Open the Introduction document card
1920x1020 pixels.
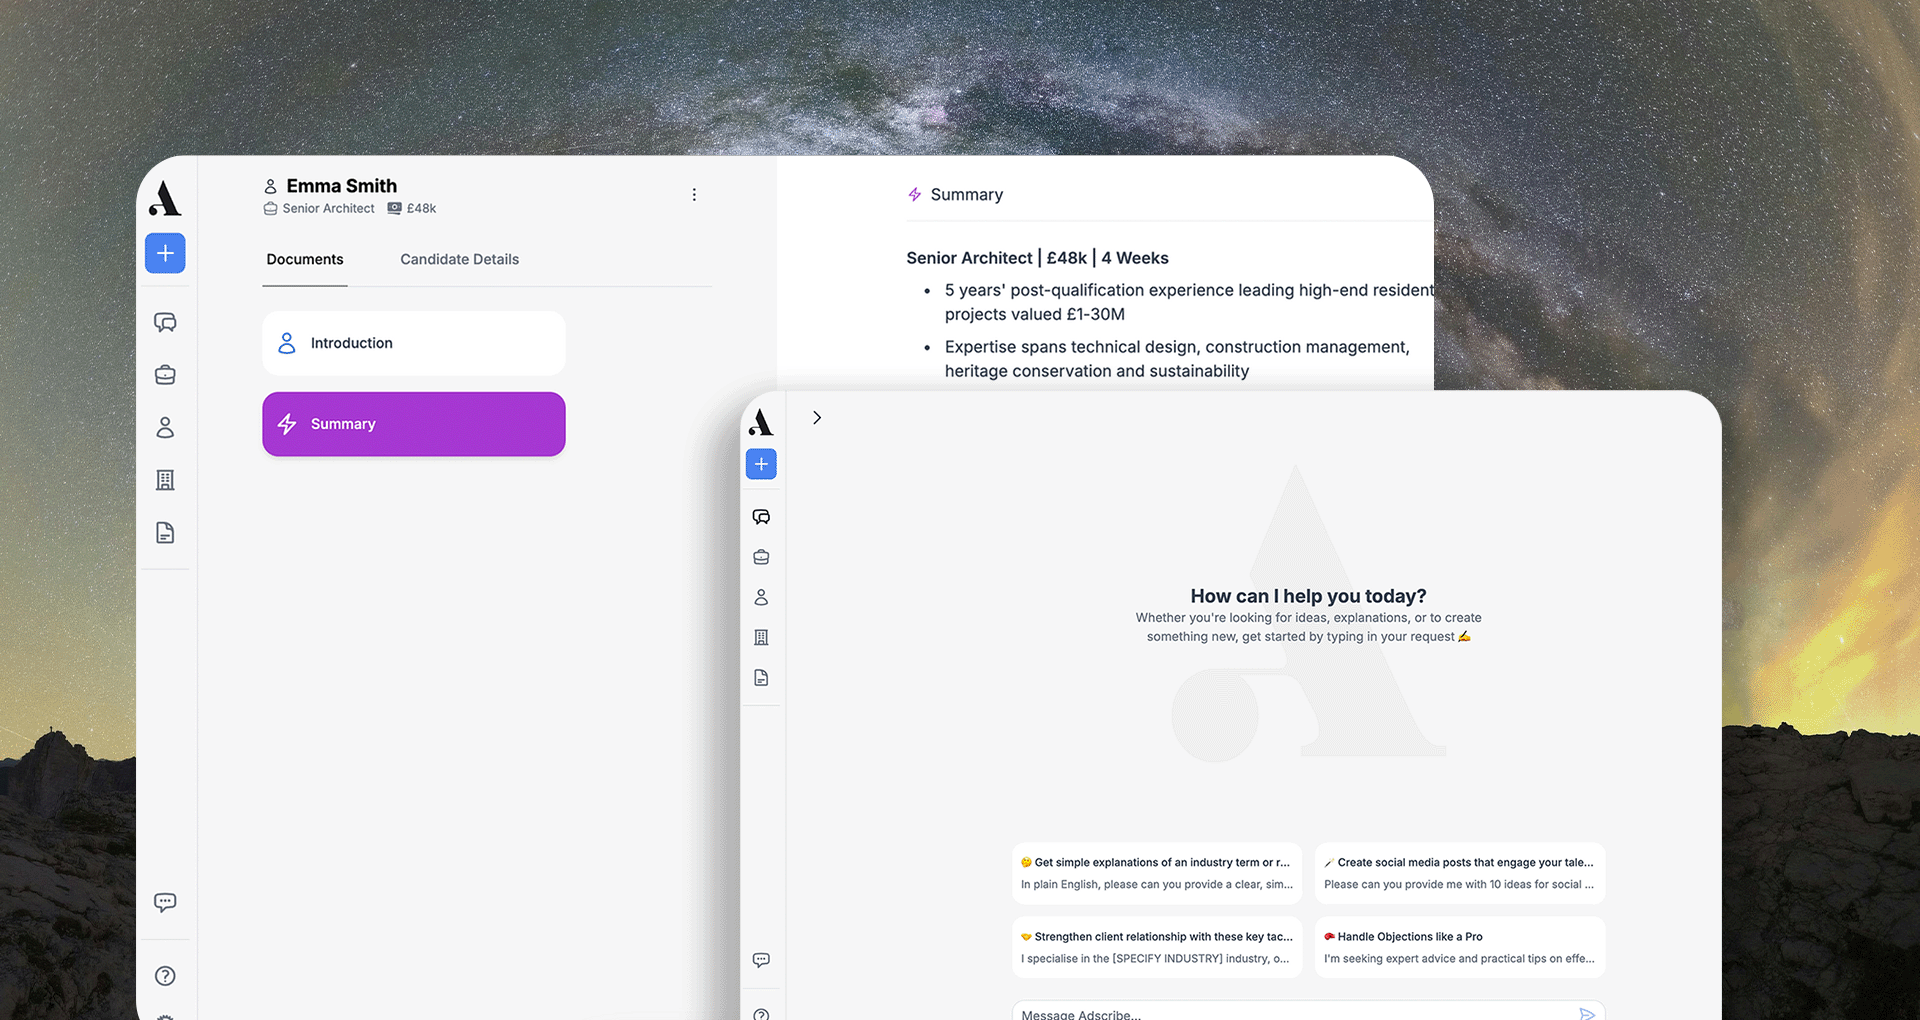point(414,343)
